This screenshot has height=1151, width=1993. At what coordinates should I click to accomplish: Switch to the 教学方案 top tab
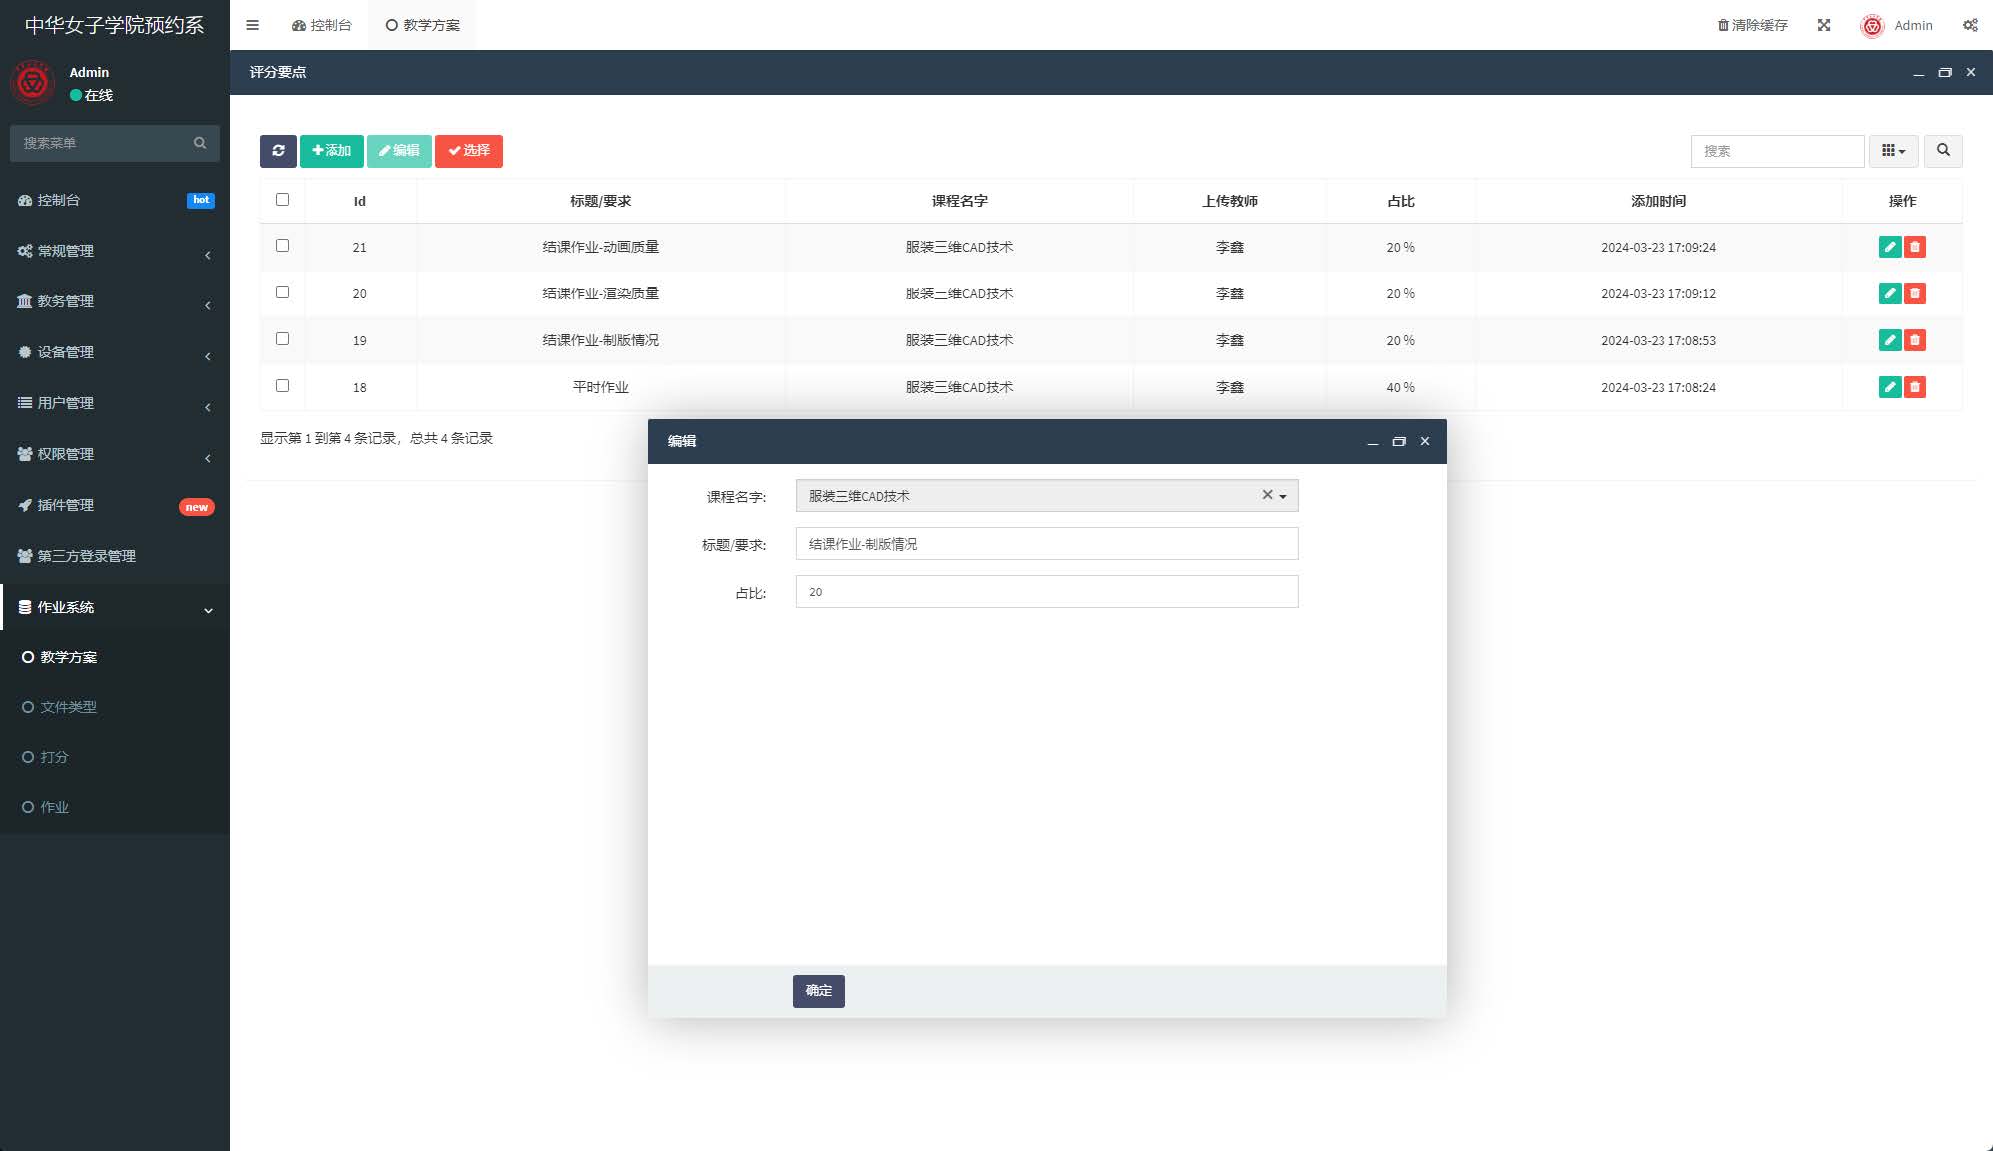[x=422, y=25]
